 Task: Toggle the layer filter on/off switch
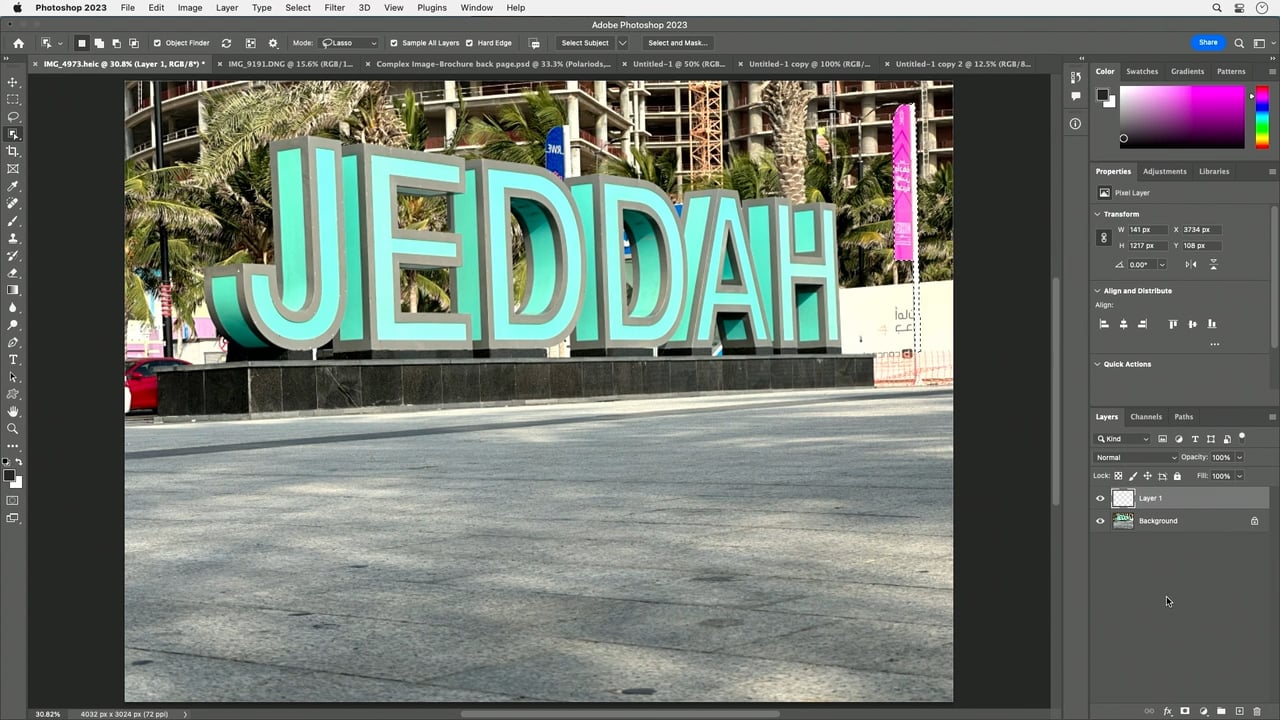1242,437
